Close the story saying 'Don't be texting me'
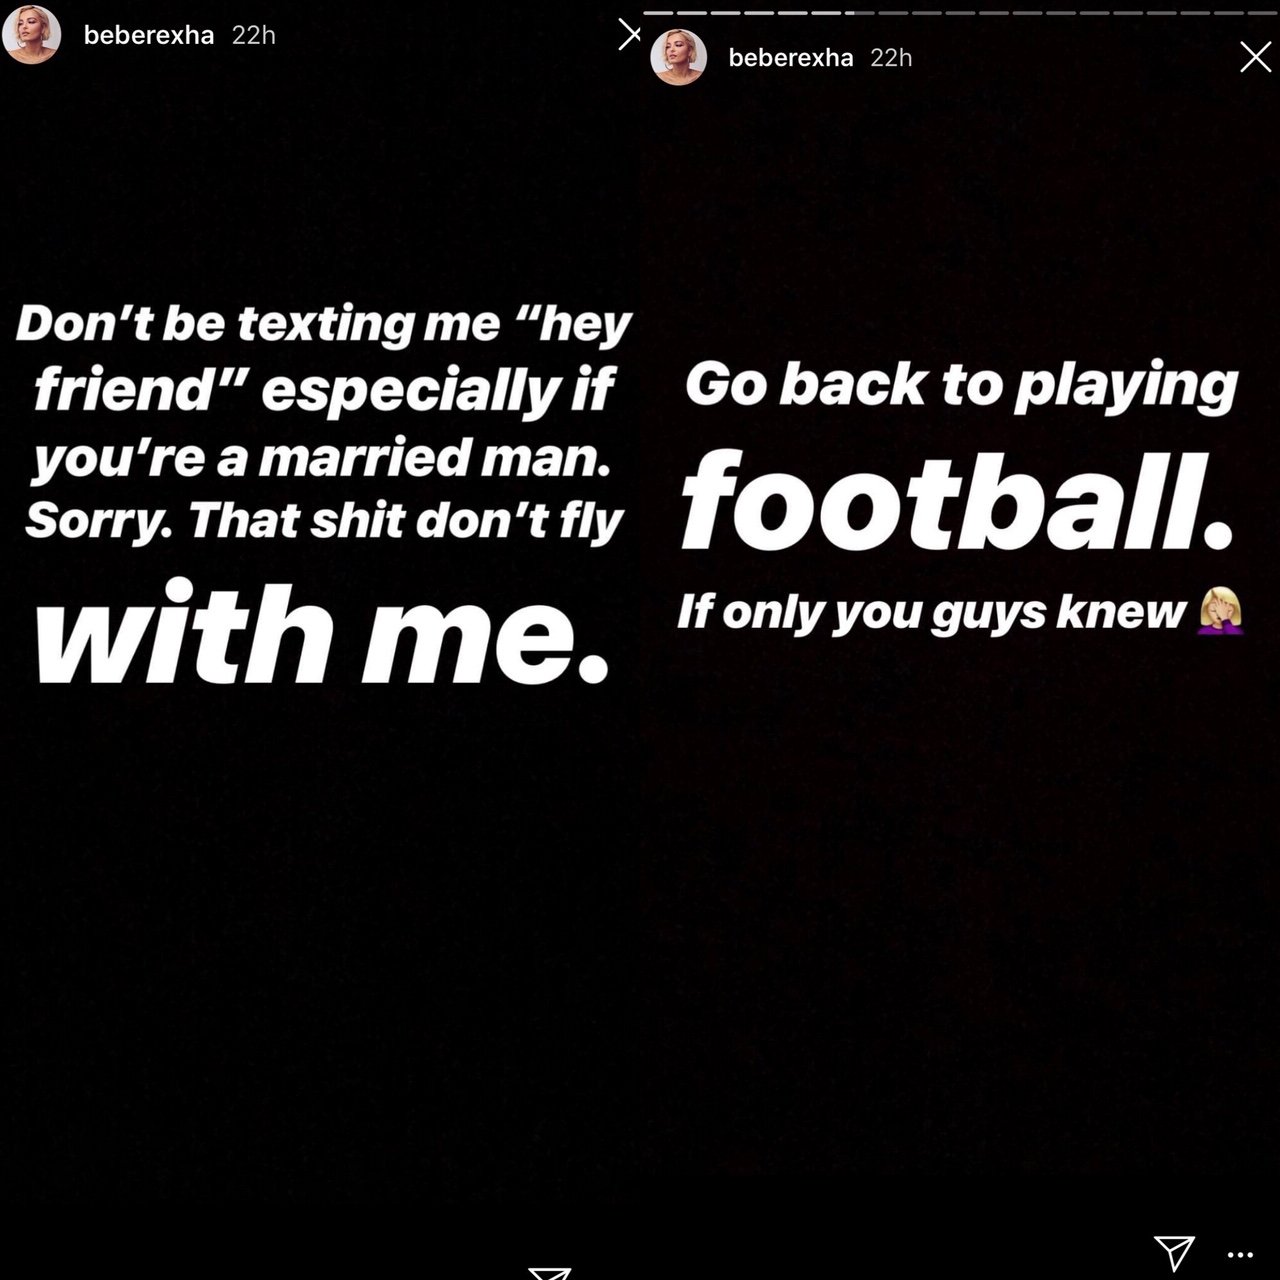Viewport: 1280px width, 1280px height. 629,35
